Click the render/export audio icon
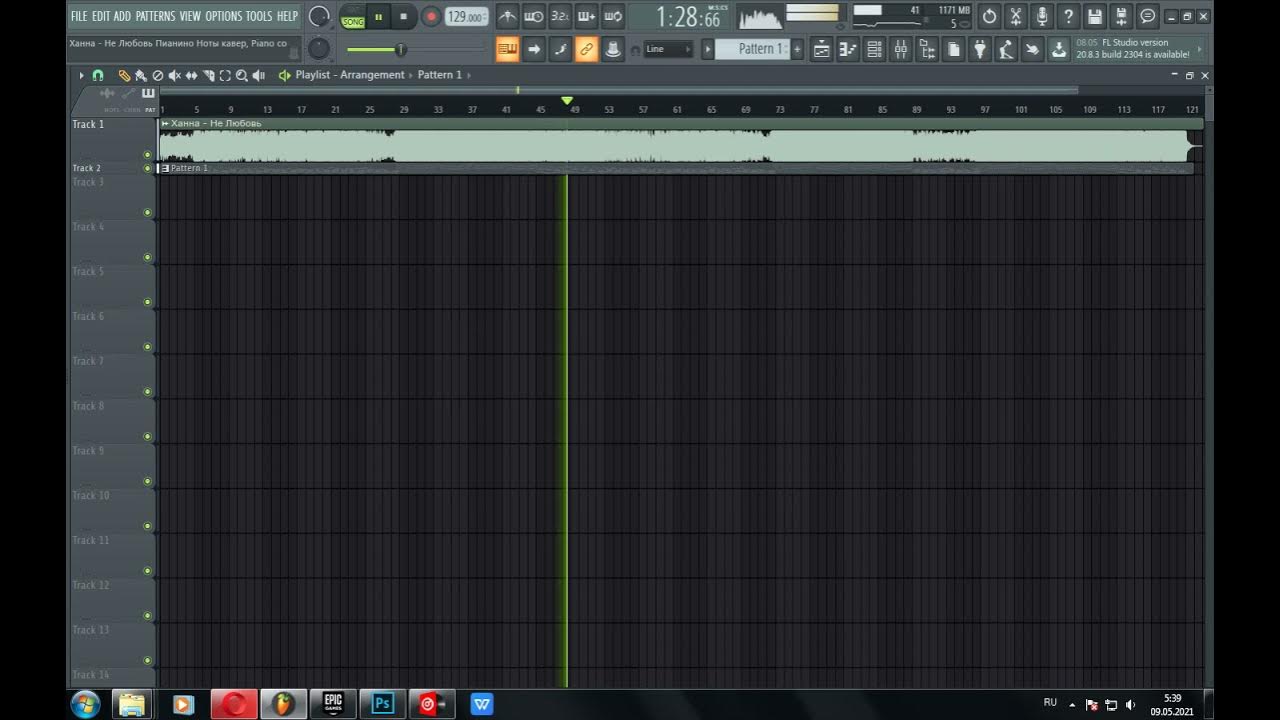Screen dimensions: 1280x720 pos(1121,16)
